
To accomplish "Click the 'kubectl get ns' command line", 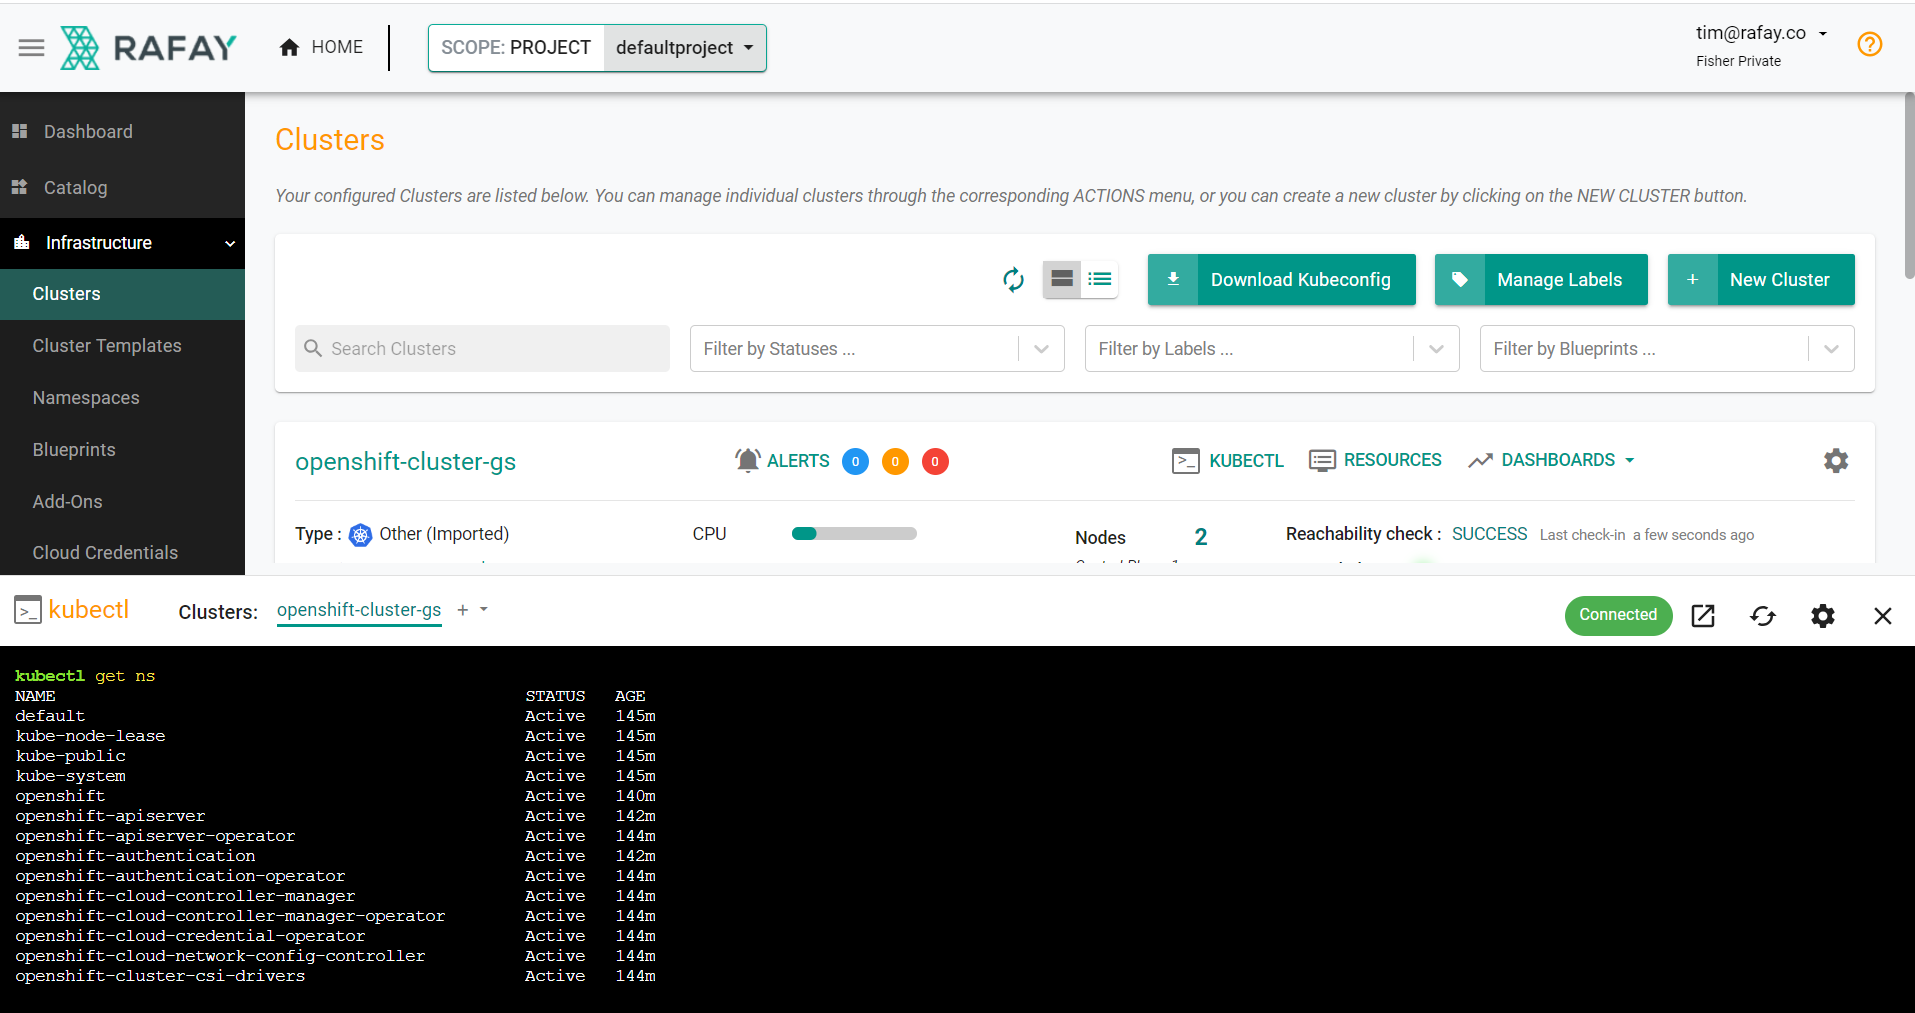I will tap(85, 676).
